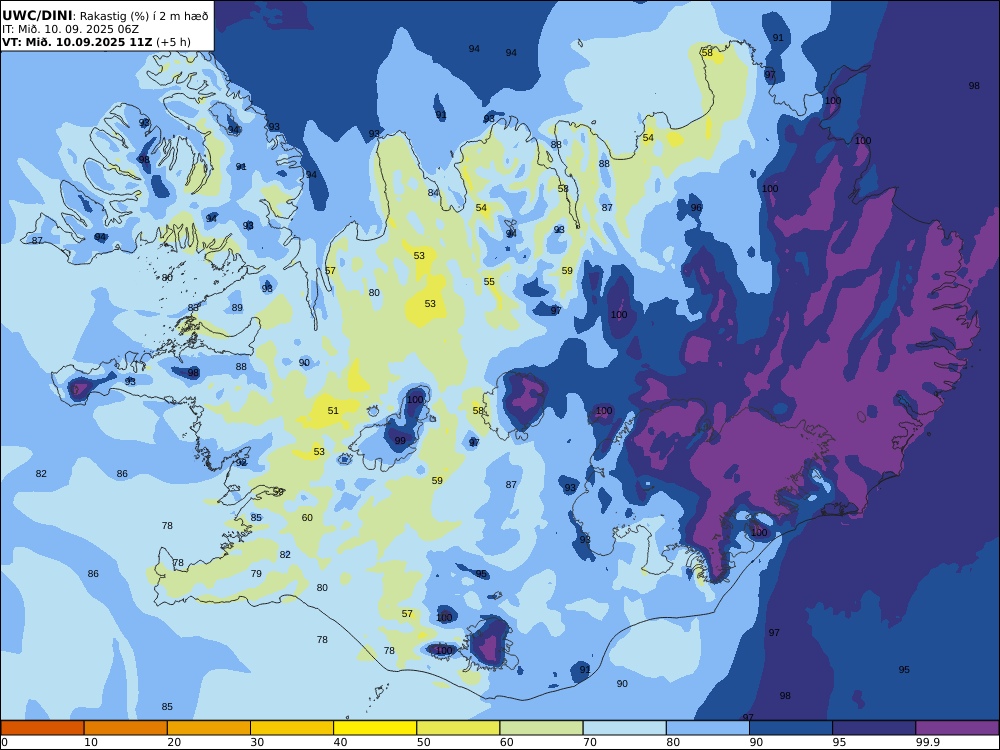Click the 'IT: Mið. 10. 09. 2025 06Z' line

click(70, 29)
